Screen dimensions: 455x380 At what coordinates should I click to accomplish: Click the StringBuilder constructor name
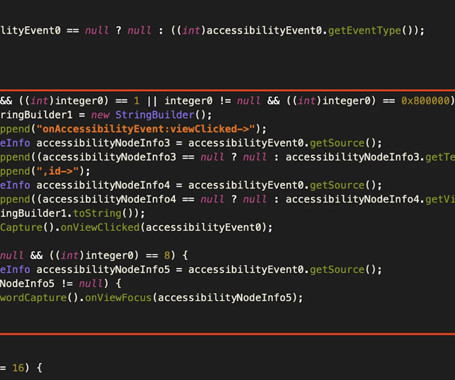click(155, 115)
